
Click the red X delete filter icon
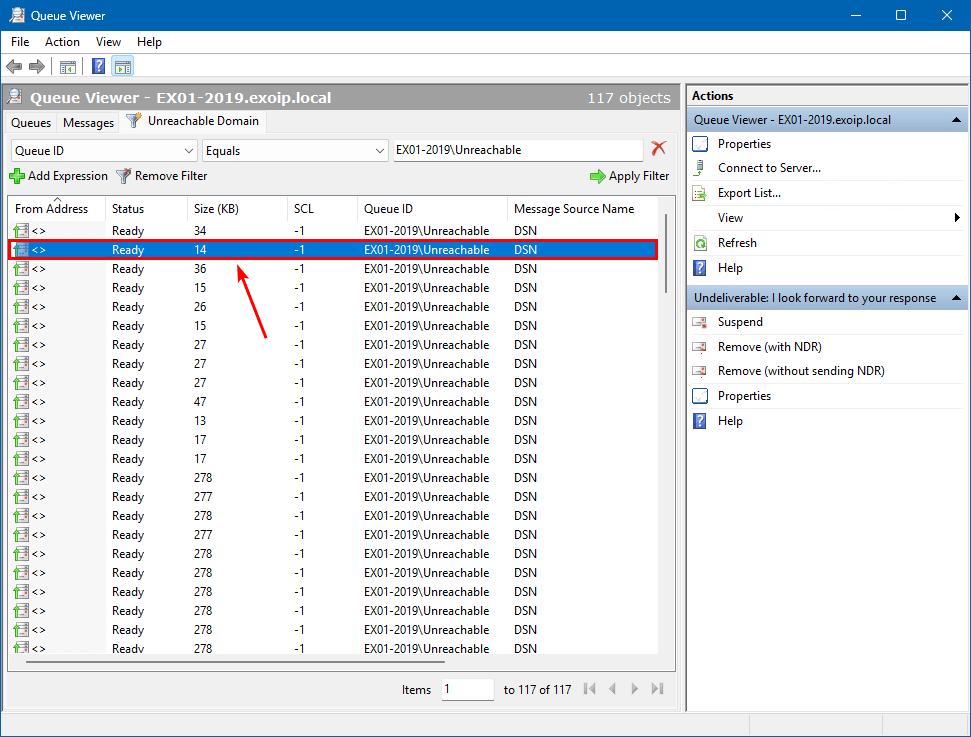(658, 149)
